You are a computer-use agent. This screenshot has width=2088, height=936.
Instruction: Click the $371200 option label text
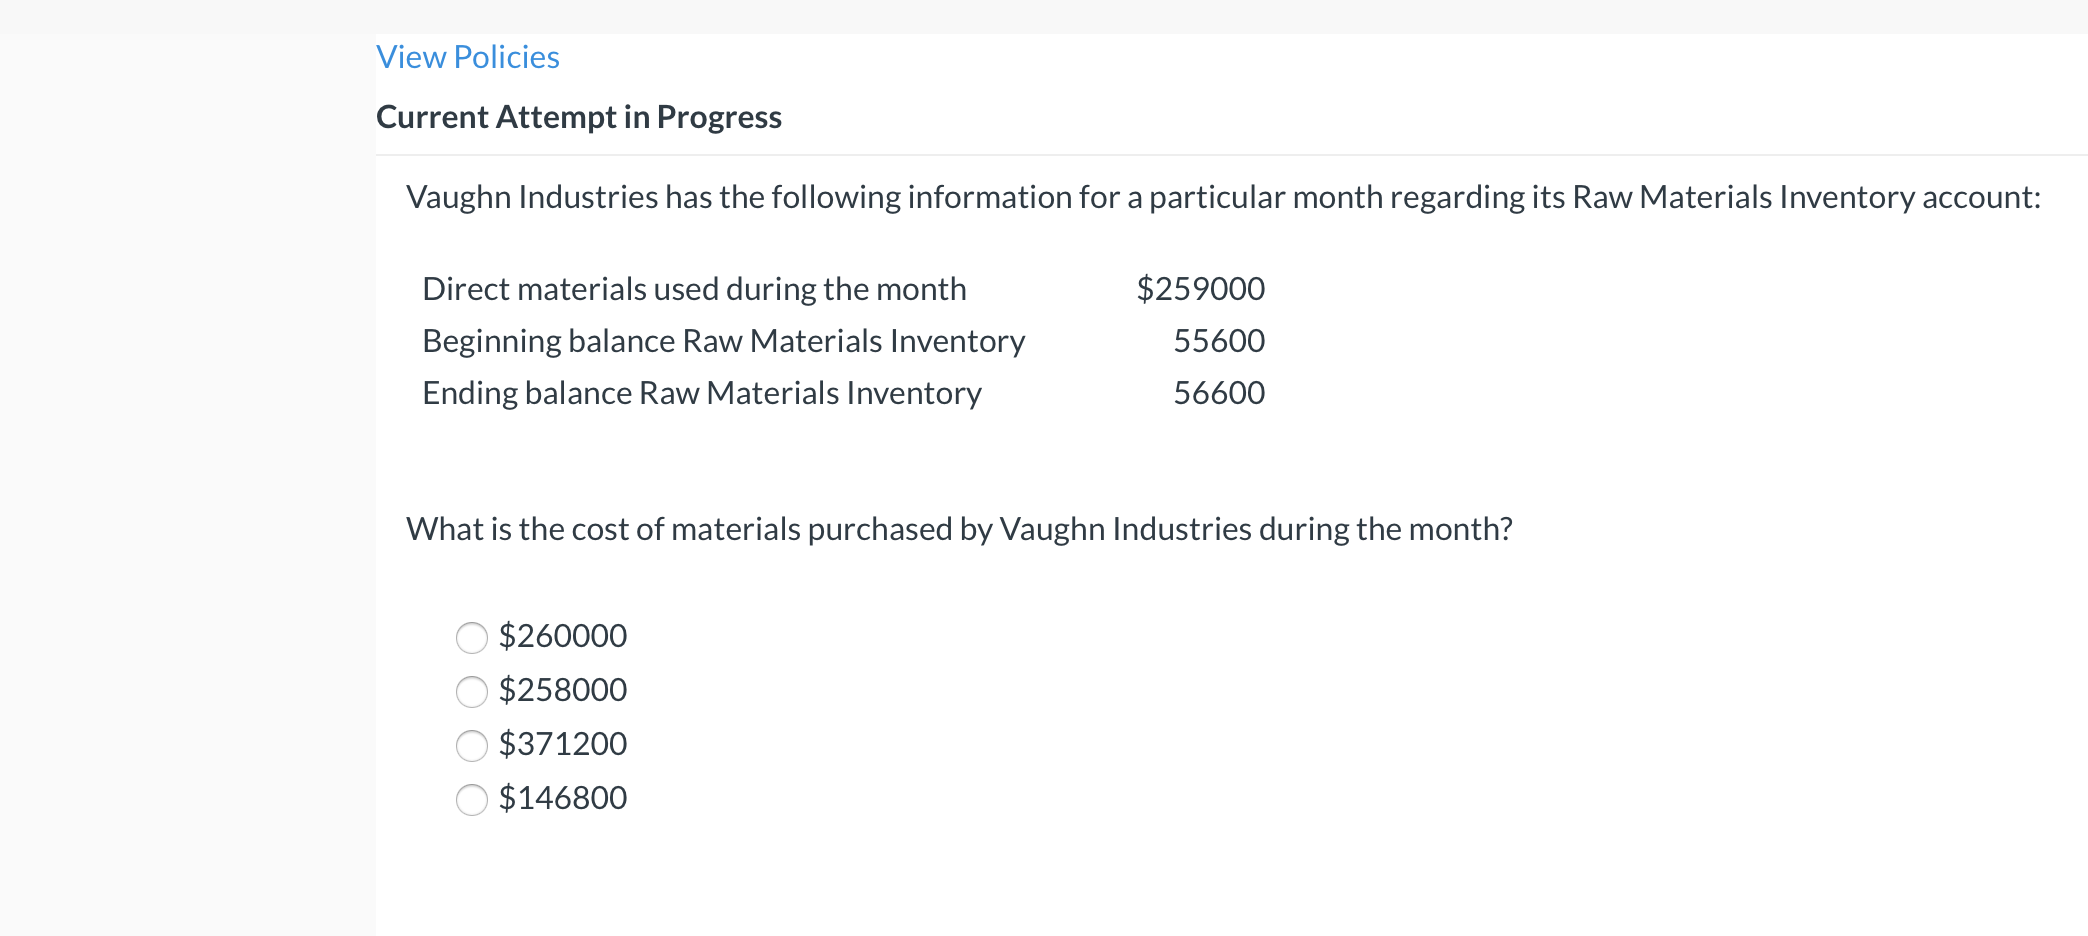563,745
